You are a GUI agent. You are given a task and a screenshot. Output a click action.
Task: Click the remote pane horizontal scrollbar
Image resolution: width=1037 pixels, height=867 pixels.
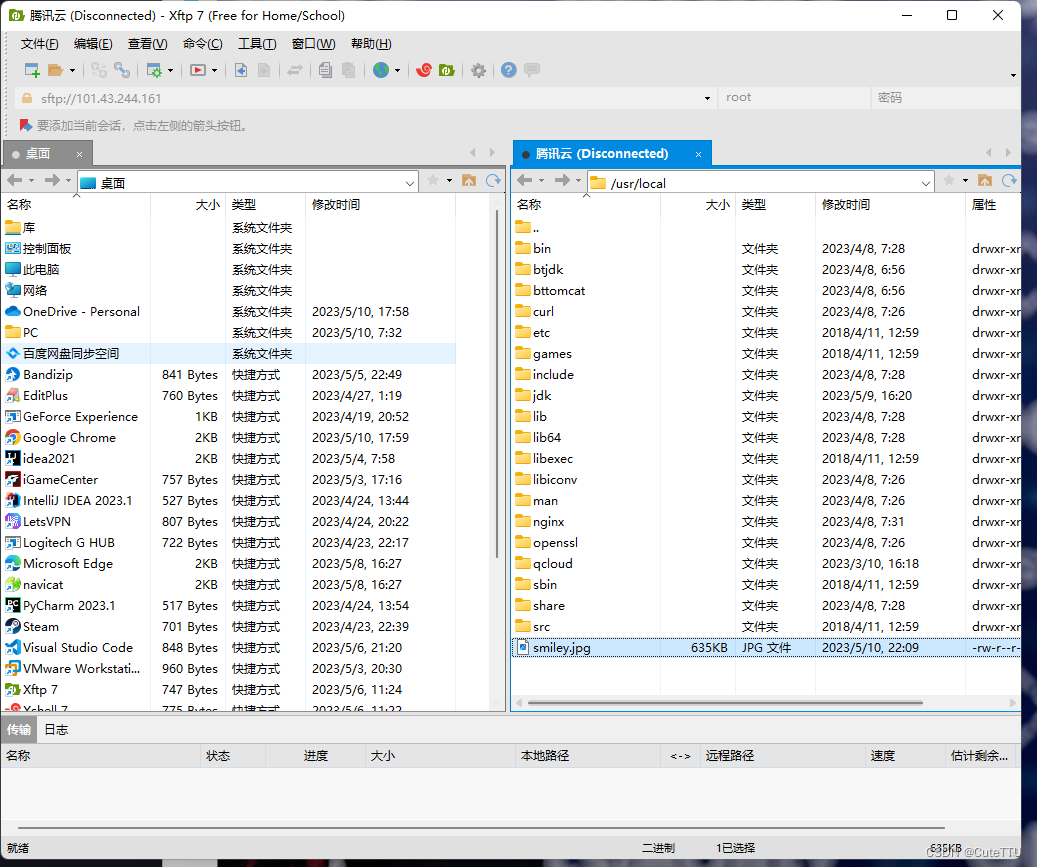(726, 703)
